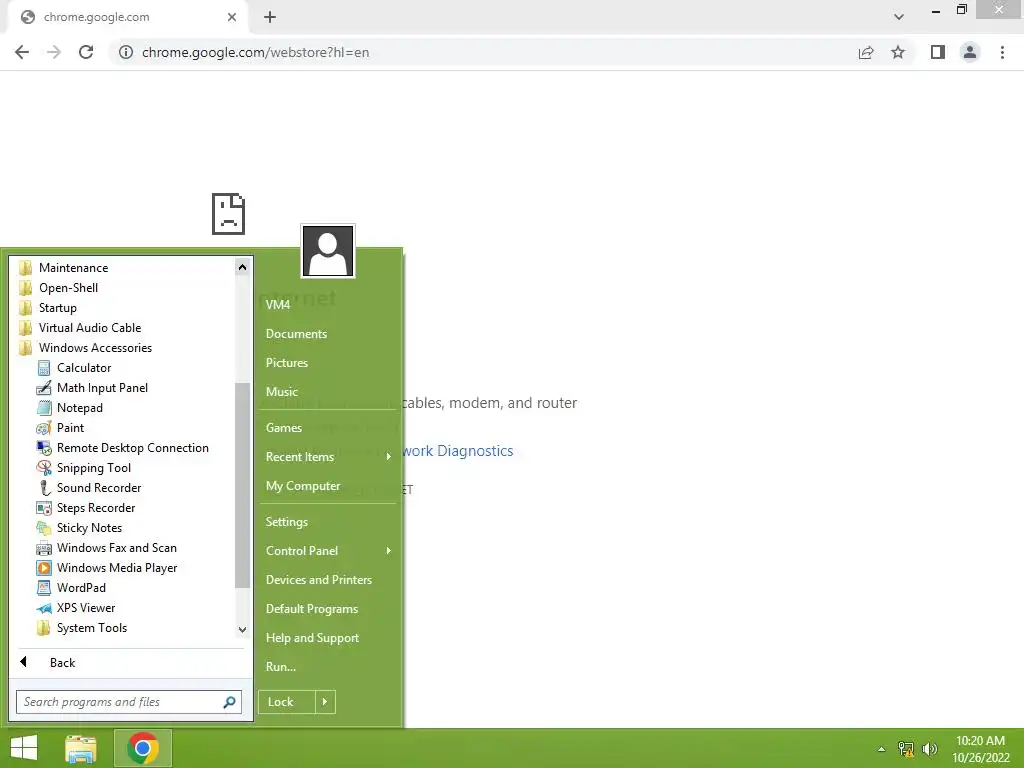
Task: Open the shutdown options arrow beside Lock
Action: click(325, 702)
